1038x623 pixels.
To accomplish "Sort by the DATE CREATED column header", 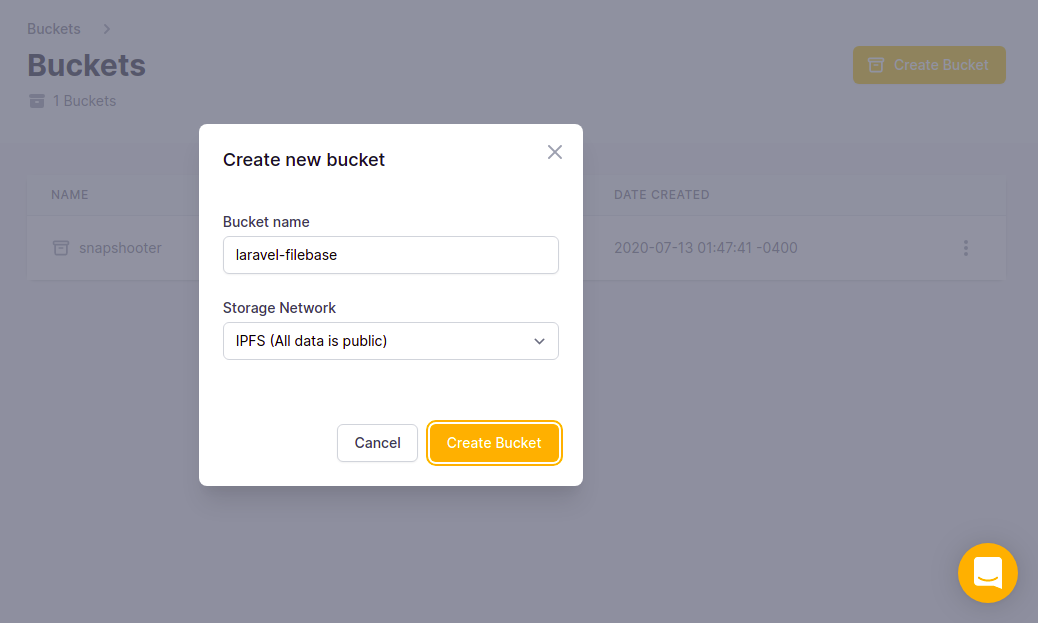I will (x=661, y=195).
